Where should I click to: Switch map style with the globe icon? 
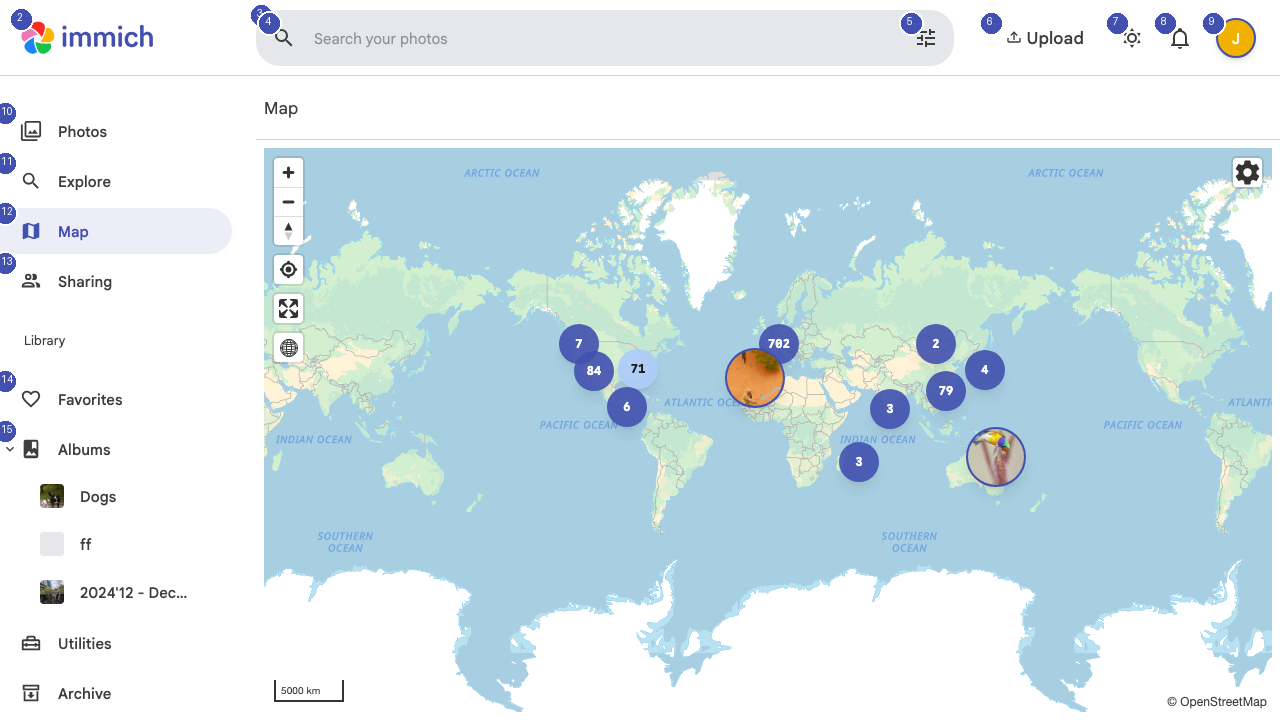pos(288,347)
